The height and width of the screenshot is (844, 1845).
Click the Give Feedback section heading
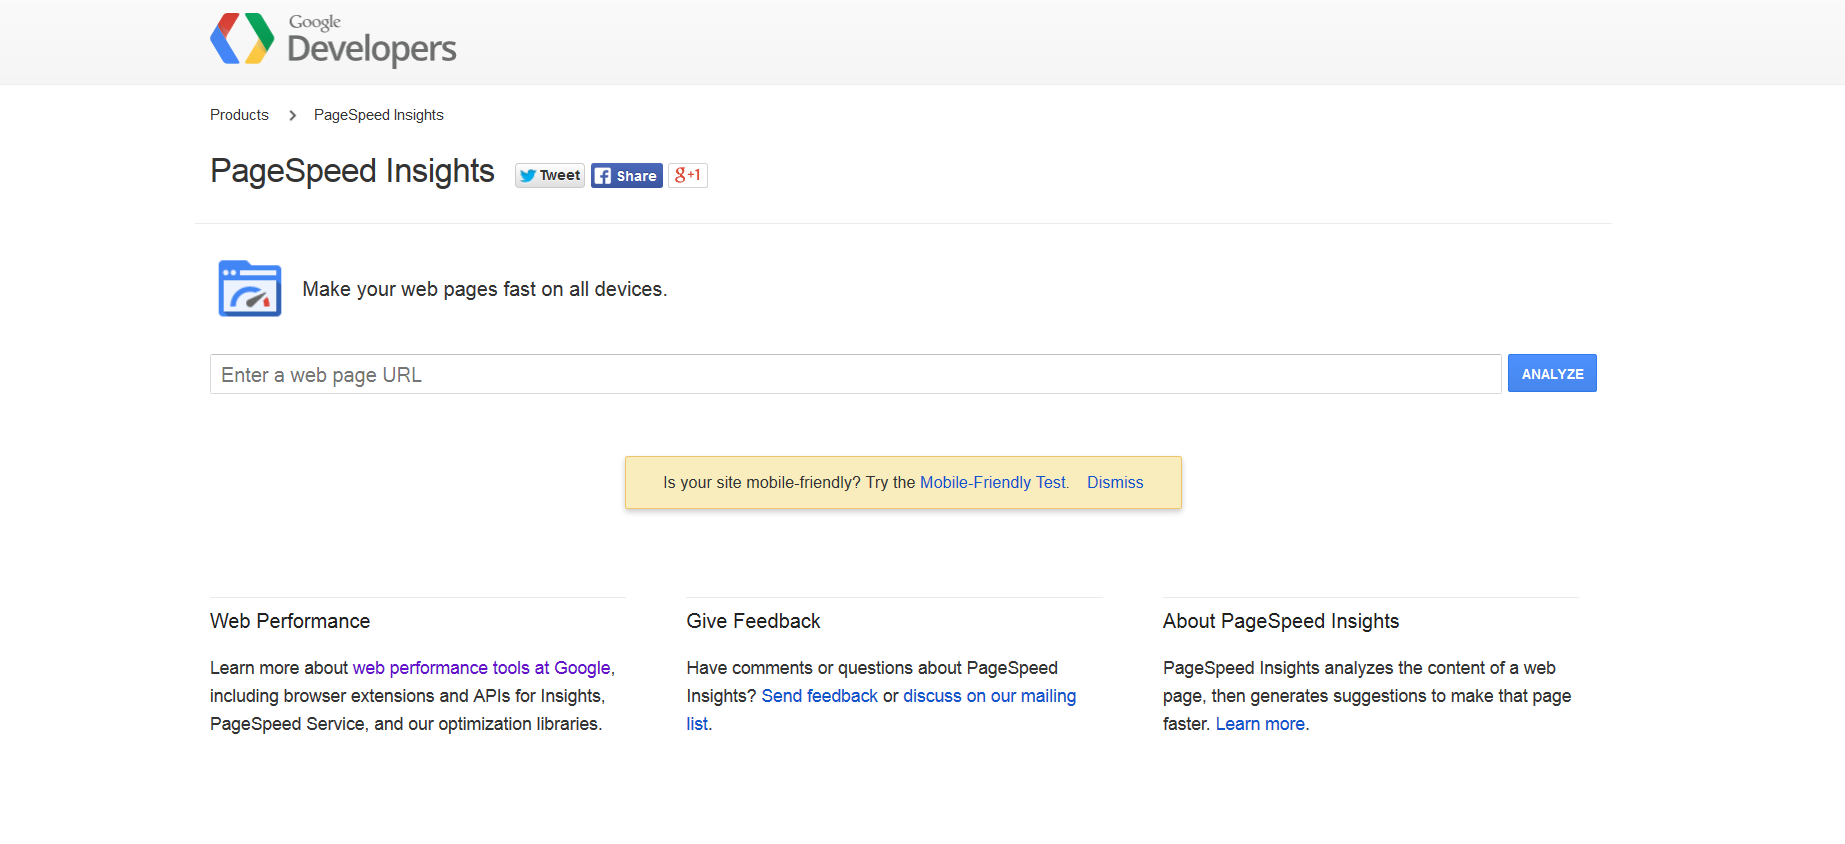[753, 621]
